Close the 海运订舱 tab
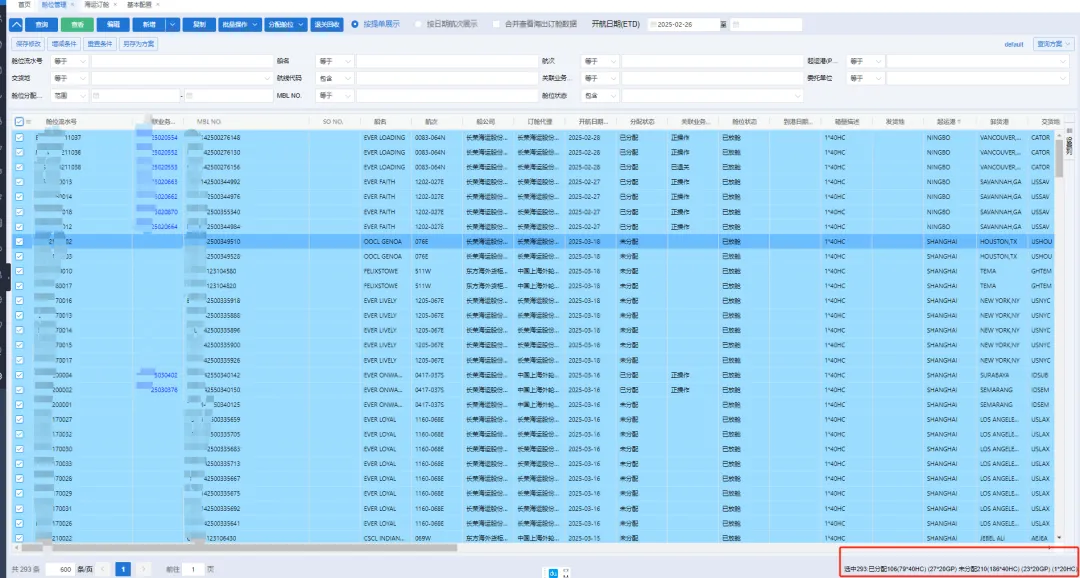1080x578 pixels. (114, 5)
